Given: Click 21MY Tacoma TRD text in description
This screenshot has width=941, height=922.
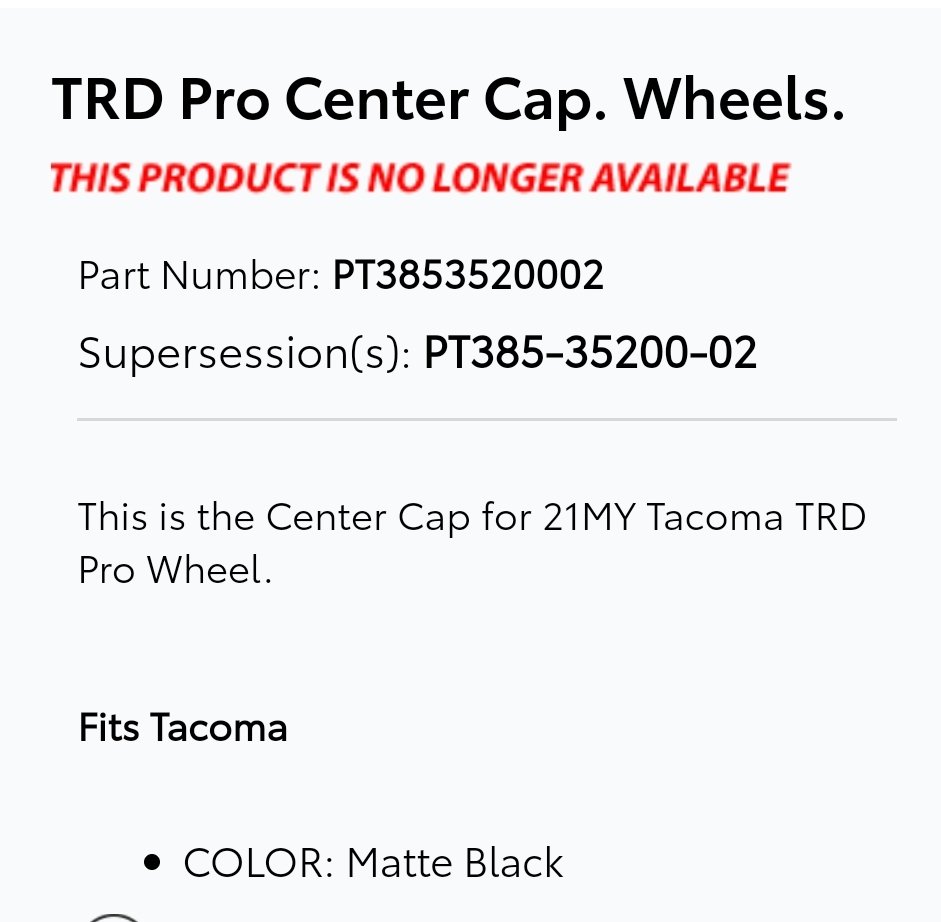Looking at the screenshot, I should (x=705, y=517).
